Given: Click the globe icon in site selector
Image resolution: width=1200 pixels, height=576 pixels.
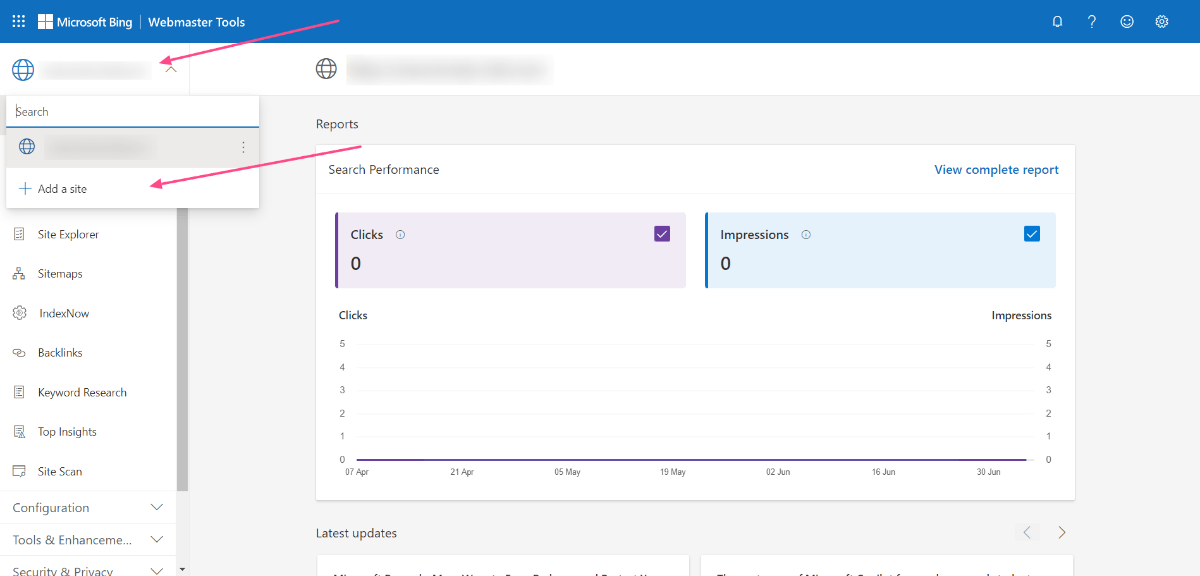Looking at the screenshot, I should point(23,70).
